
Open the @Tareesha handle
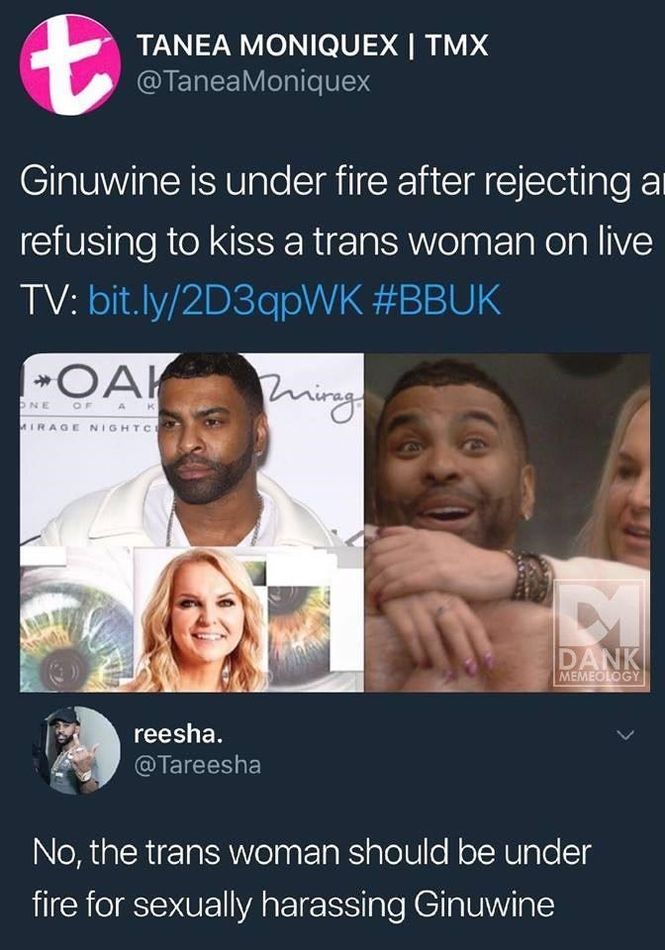197,765
